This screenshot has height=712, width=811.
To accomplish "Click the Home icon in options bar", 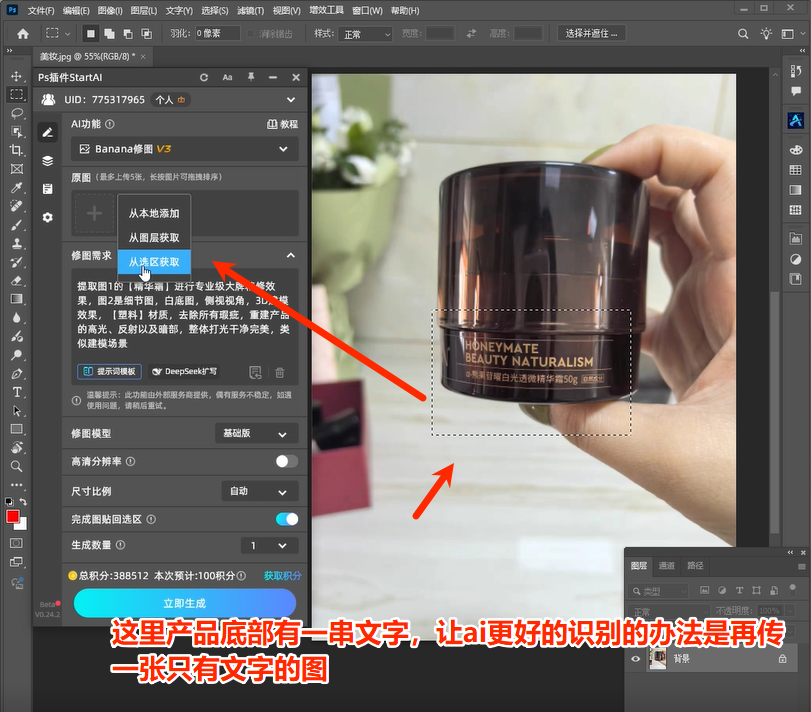I will click(x=23, y=34).
